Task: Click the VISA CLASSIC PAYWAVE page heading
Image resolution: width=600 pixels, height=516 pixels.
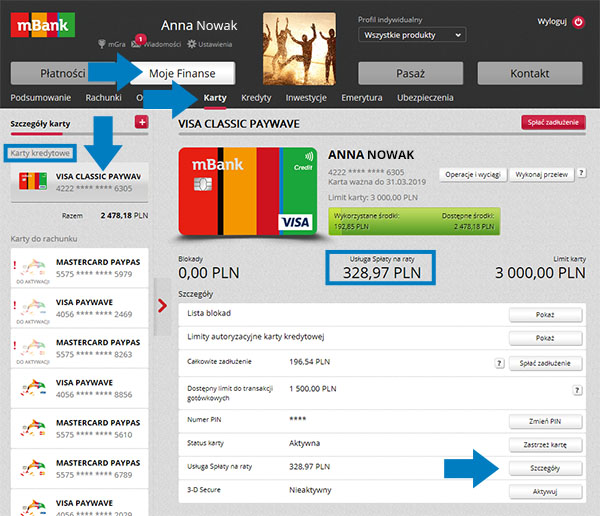Action: point(239,124)
